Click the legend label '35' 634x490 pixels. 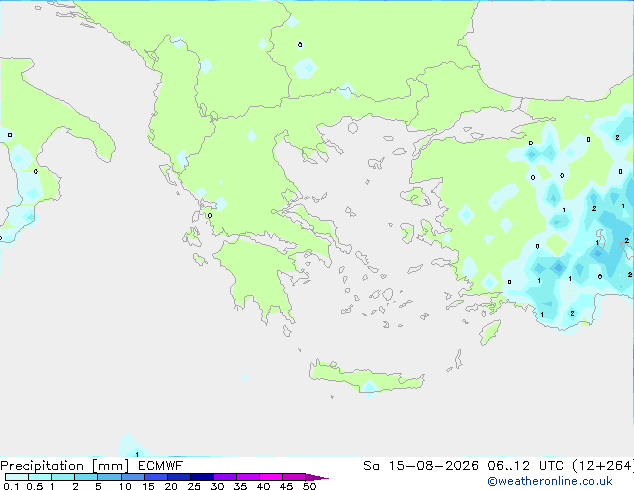pyautogui.click(x=240, y=486)
